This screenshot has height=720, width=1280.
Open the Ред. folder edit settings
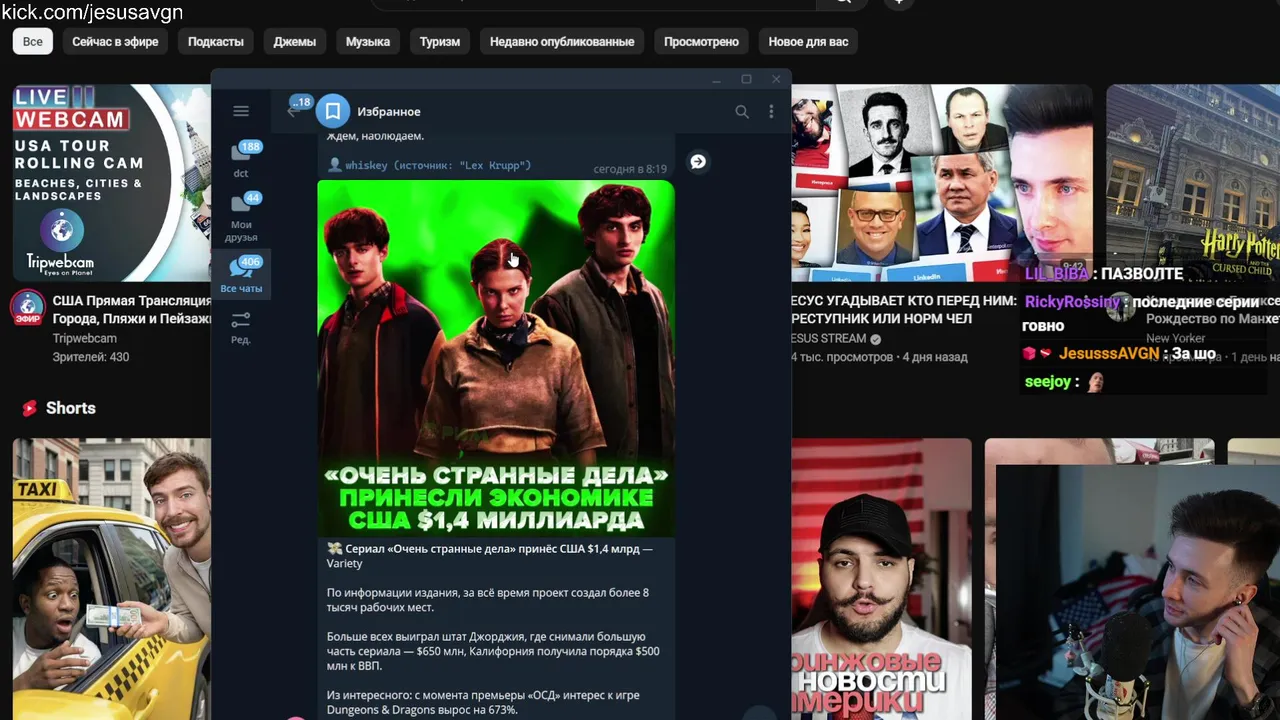241,328
